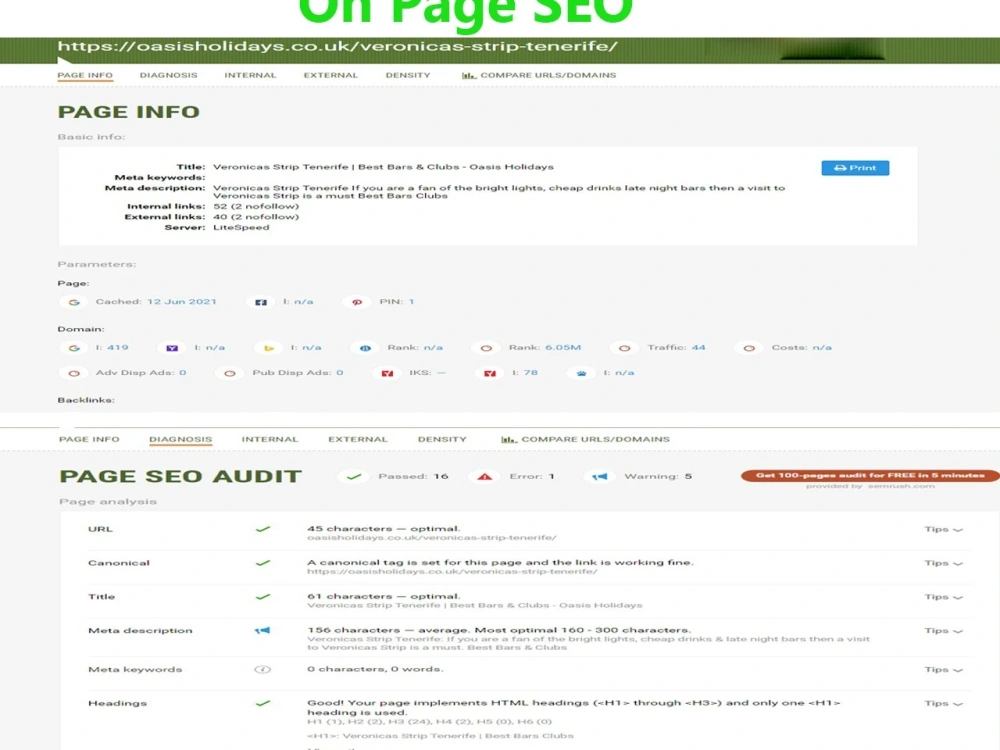Viewport: 1000px width, 750px height.
Task: Open the upper DIAGNOSIS tab
Action: pos(168,75)
